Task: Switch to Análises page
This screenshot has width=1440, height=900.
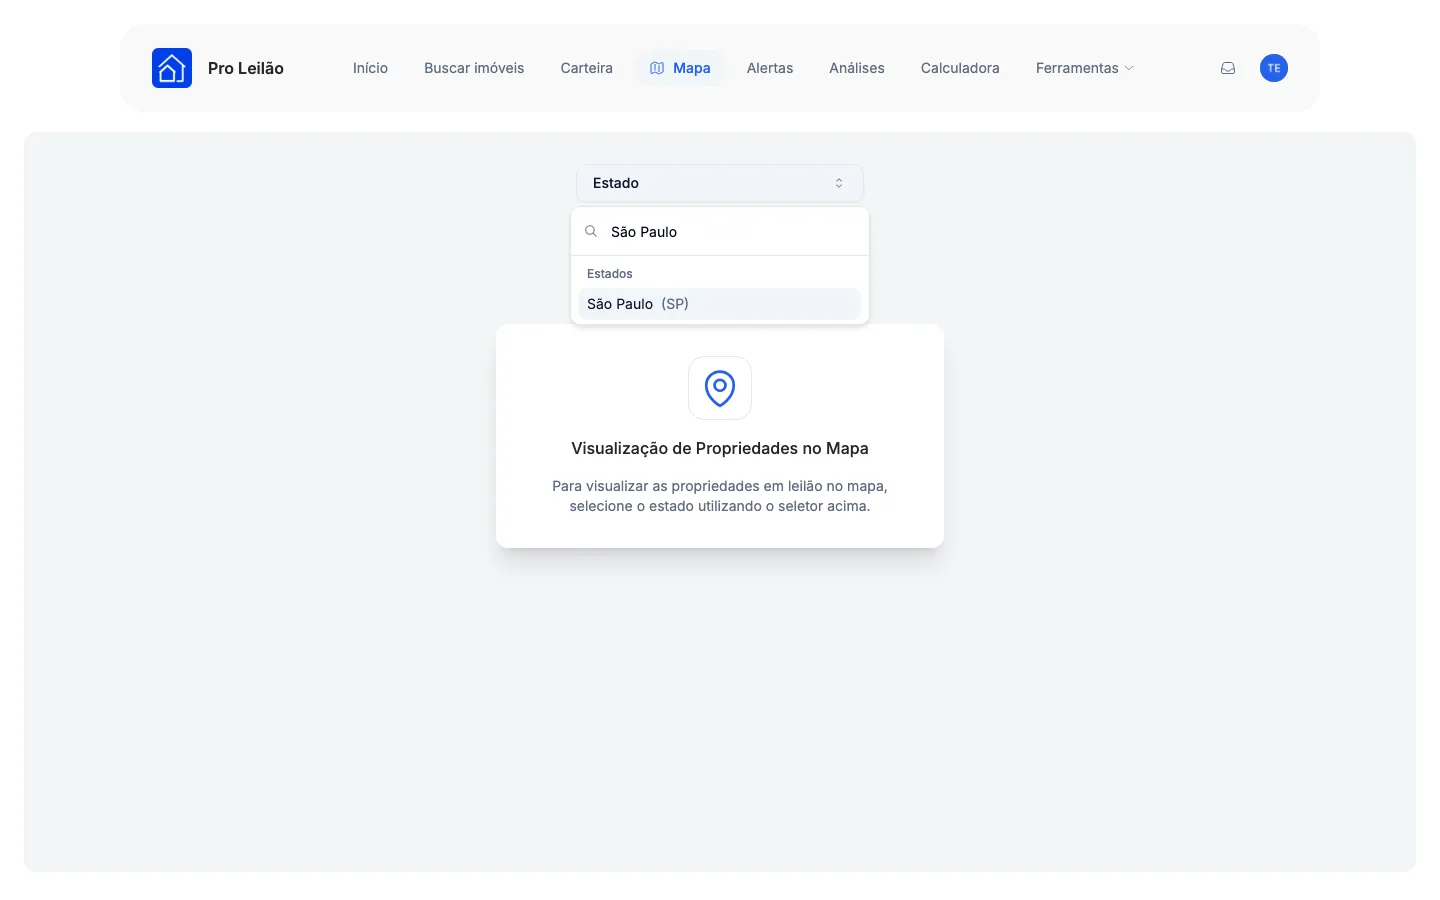Action: (857, 68)
